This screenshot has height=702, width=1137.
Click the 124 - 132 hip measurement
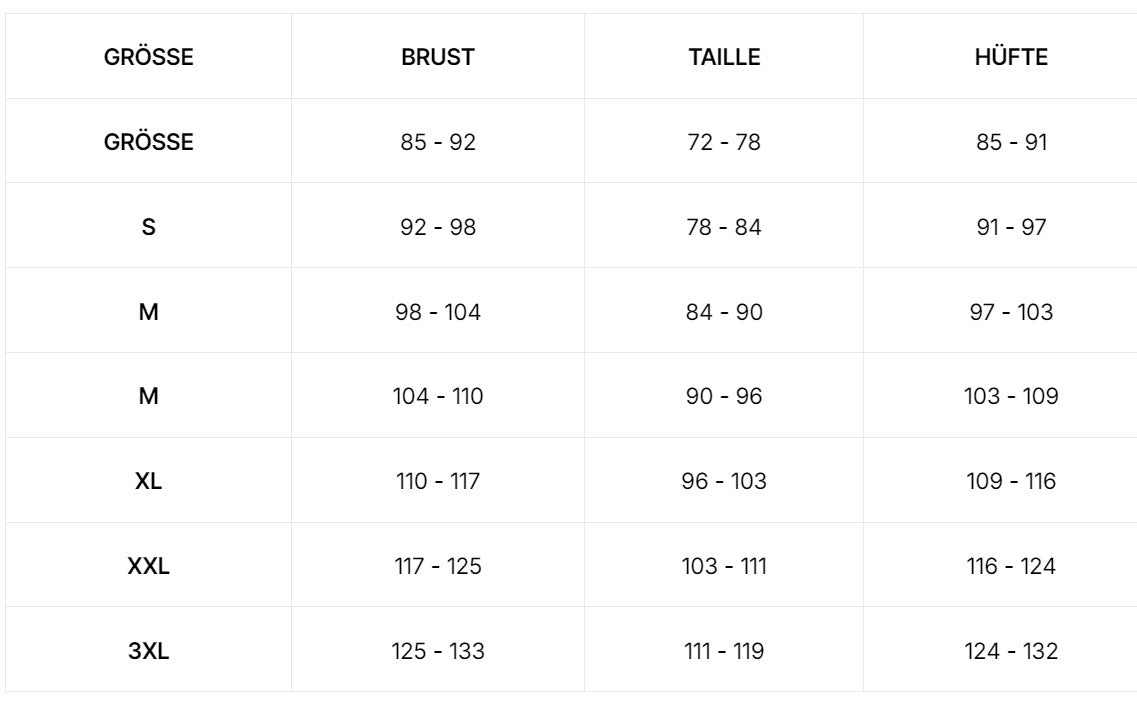pos(1010,652)
